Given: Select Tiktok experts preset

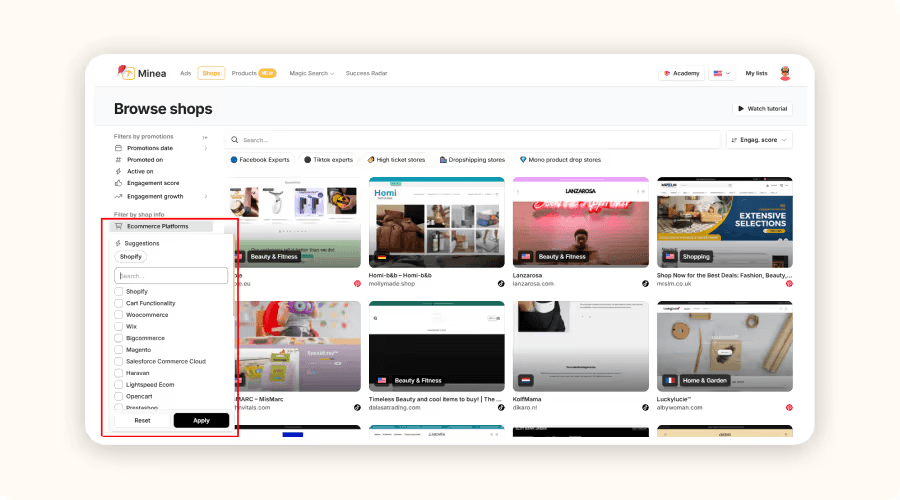Looking at the screenshot, I should [x=328, y=160].
